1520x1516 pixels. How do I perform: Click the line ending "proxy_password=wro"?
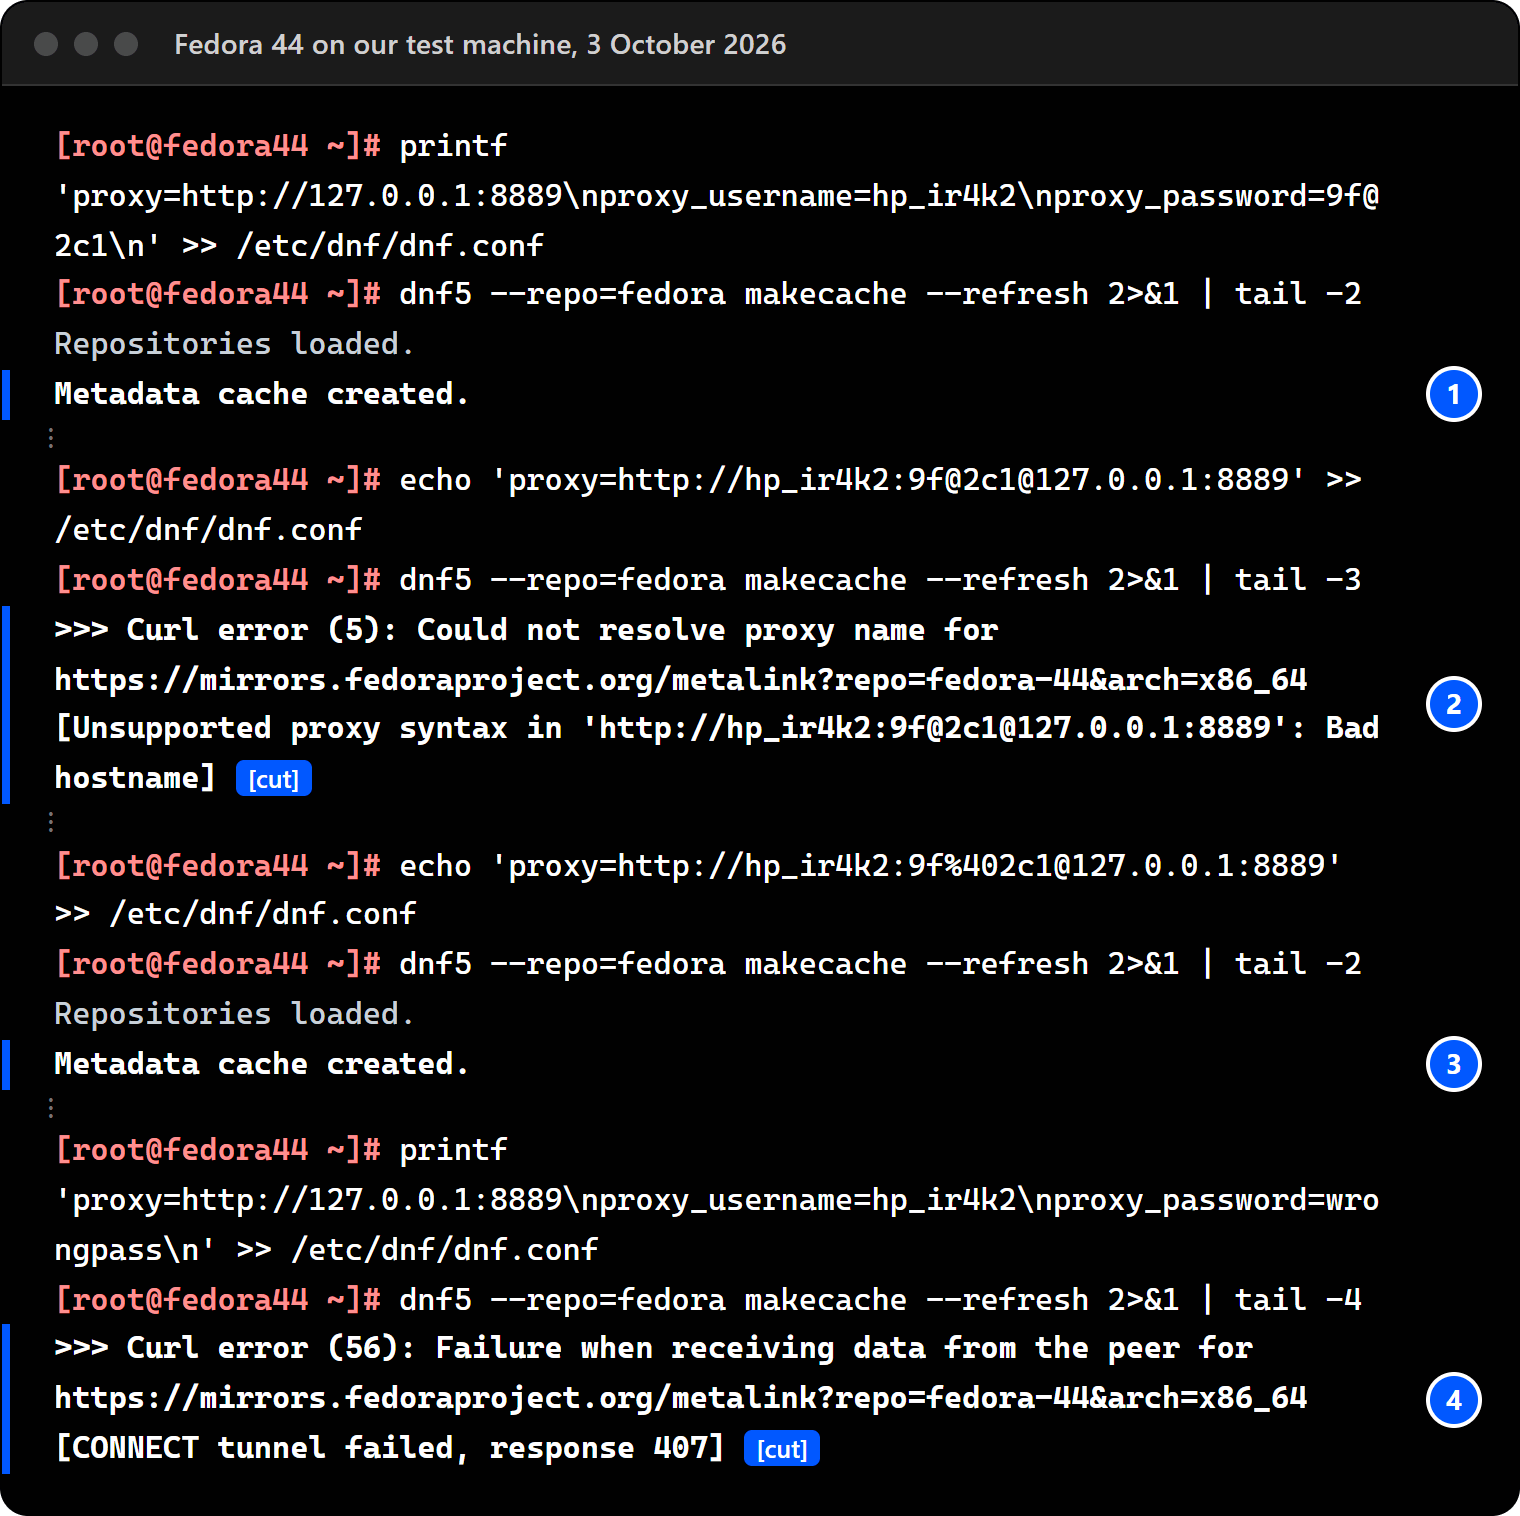[x=717, y=1200]
